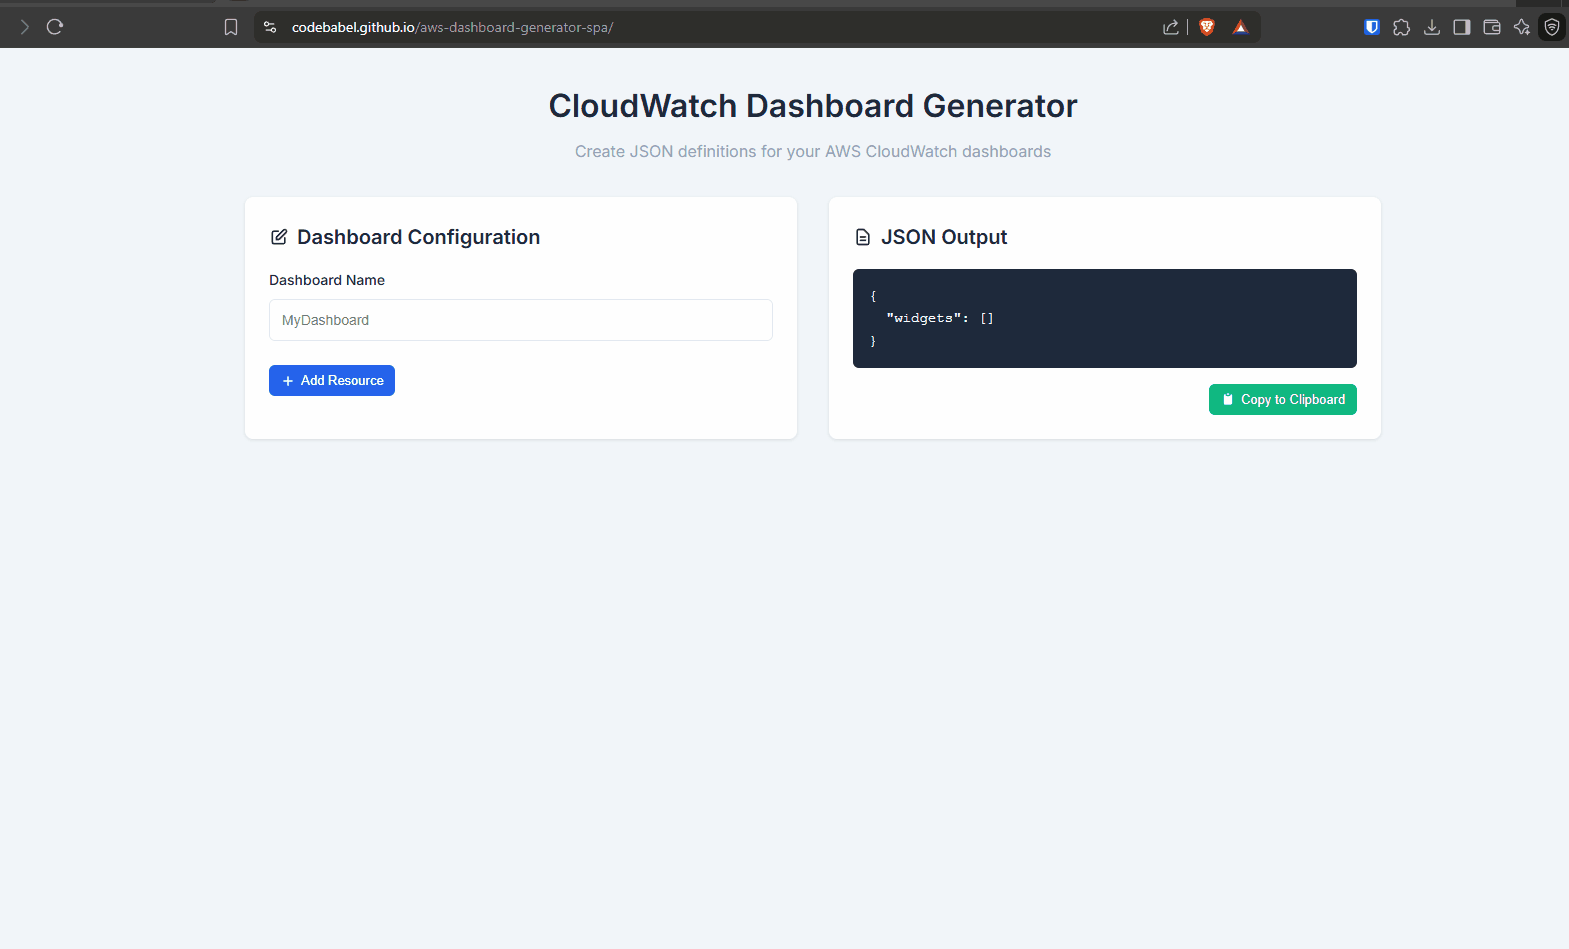Viewport: 1569px width, 949px height.
Task: Launch Leo AI sparkle icon
Action: [1522, 27]
